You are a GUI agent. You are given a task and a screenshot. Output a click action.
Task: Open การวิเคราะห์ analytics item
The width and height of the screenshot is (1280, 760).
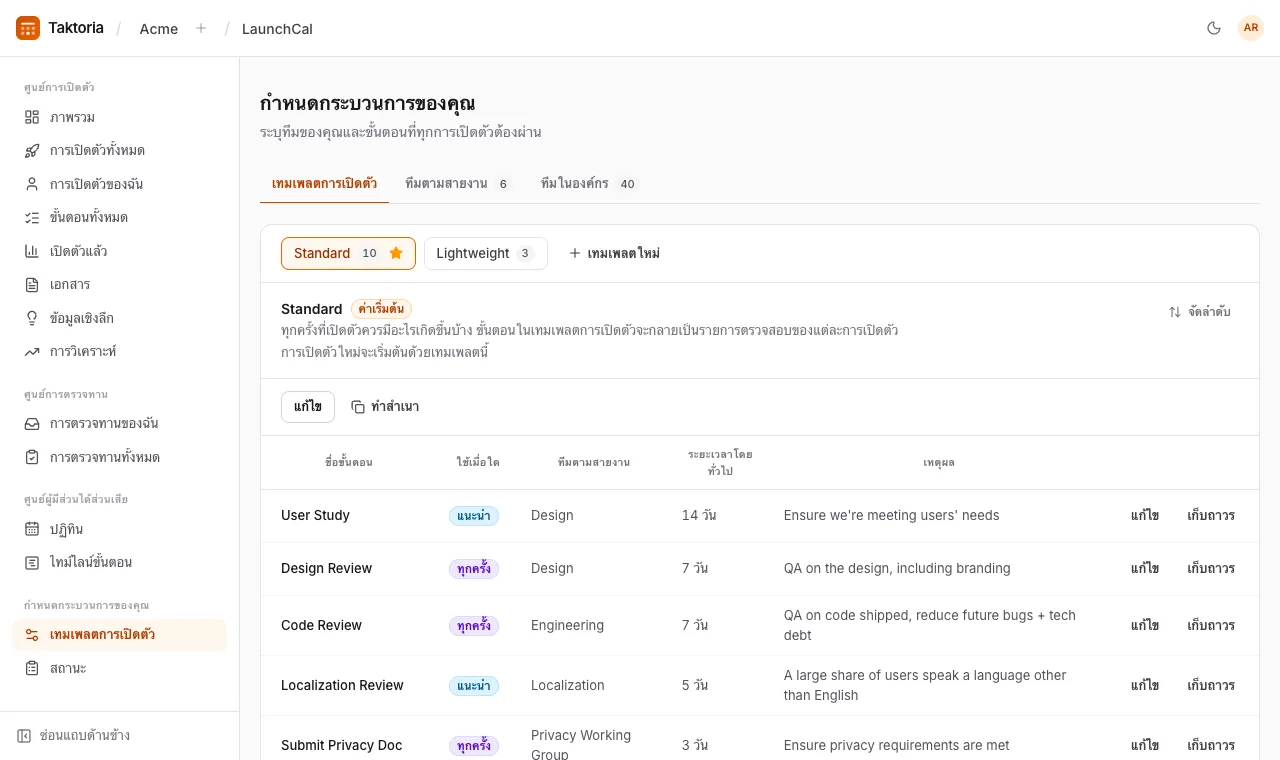click(120, 351)
